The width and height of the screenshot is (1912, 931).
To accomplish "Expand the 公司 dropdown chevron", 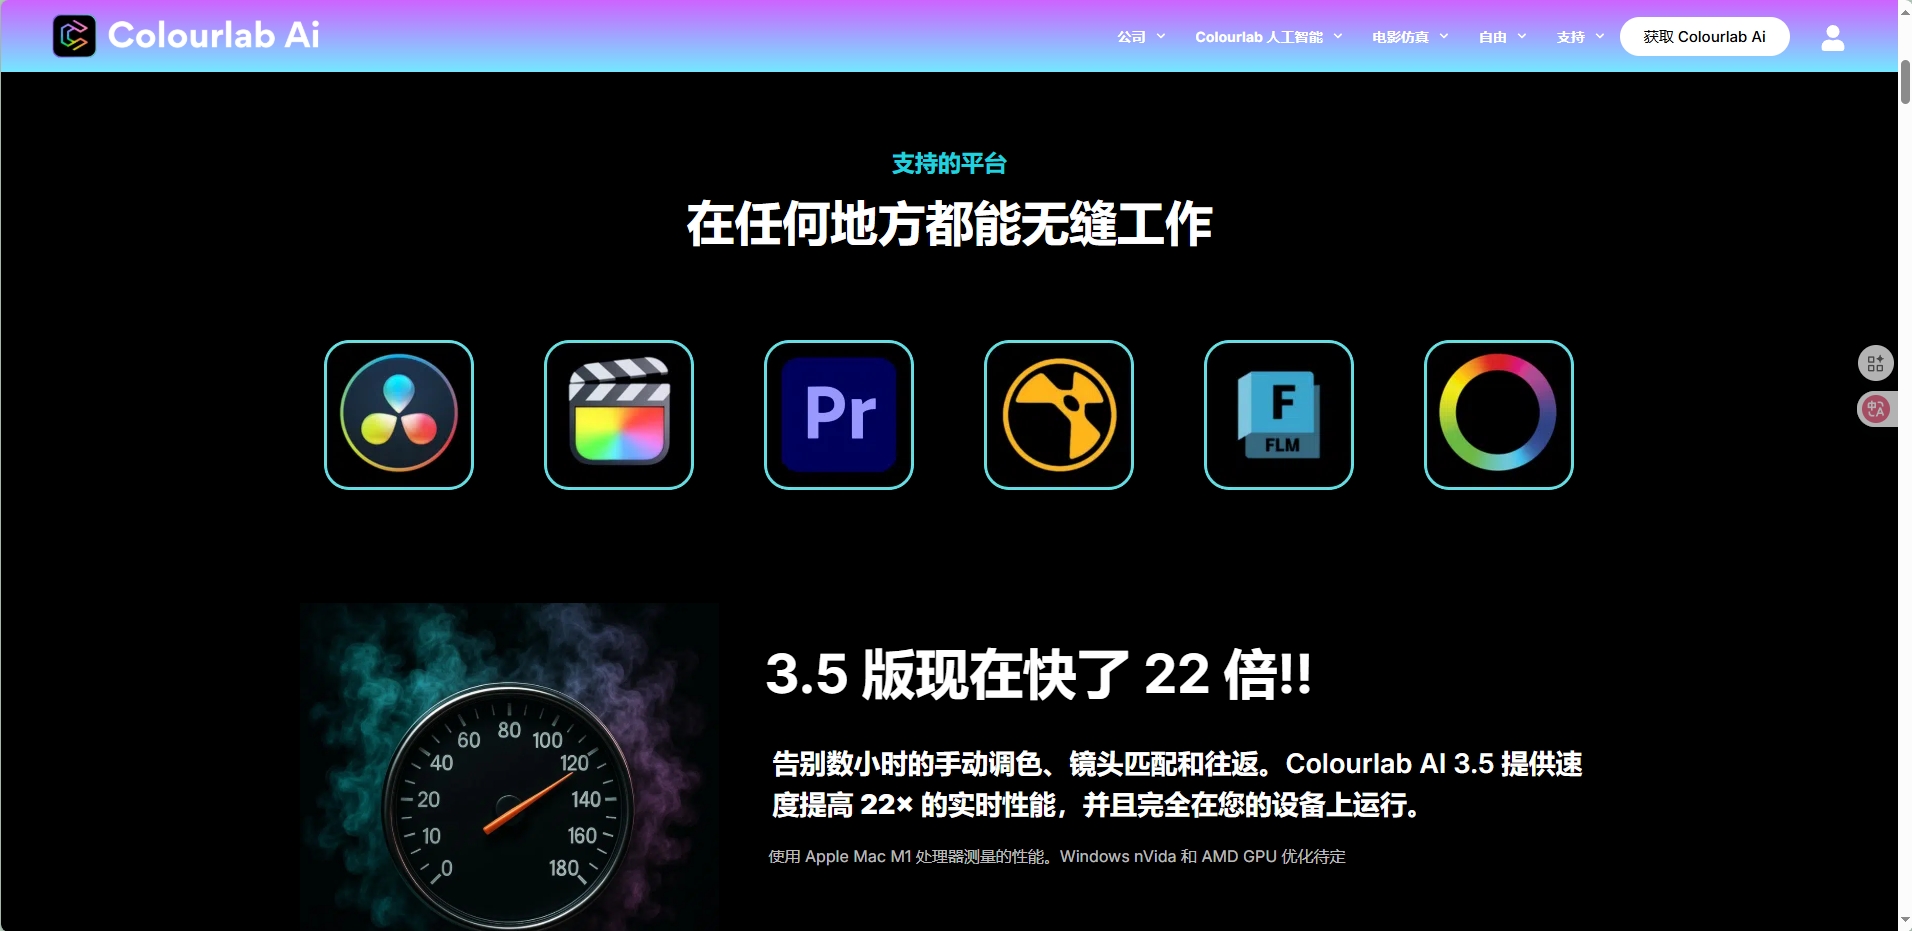I will pyautogui.click(x=1161, y=37).
